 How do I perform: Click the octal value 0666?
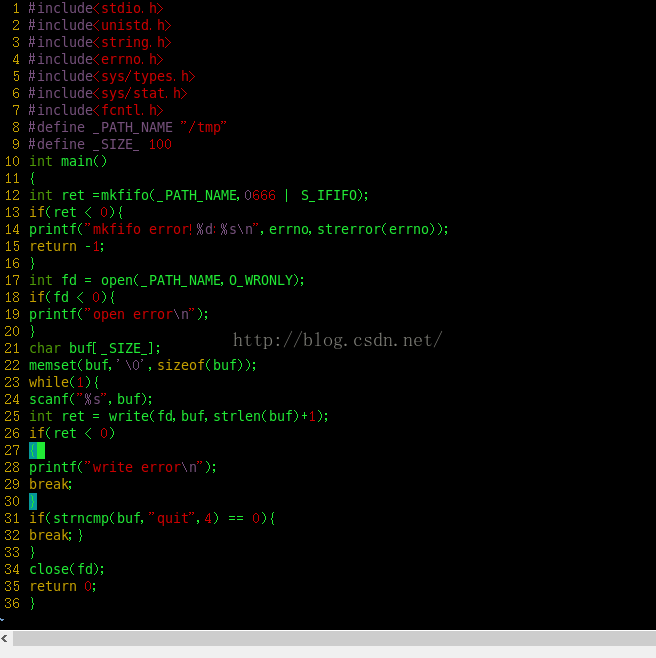(x=260, y=195)
